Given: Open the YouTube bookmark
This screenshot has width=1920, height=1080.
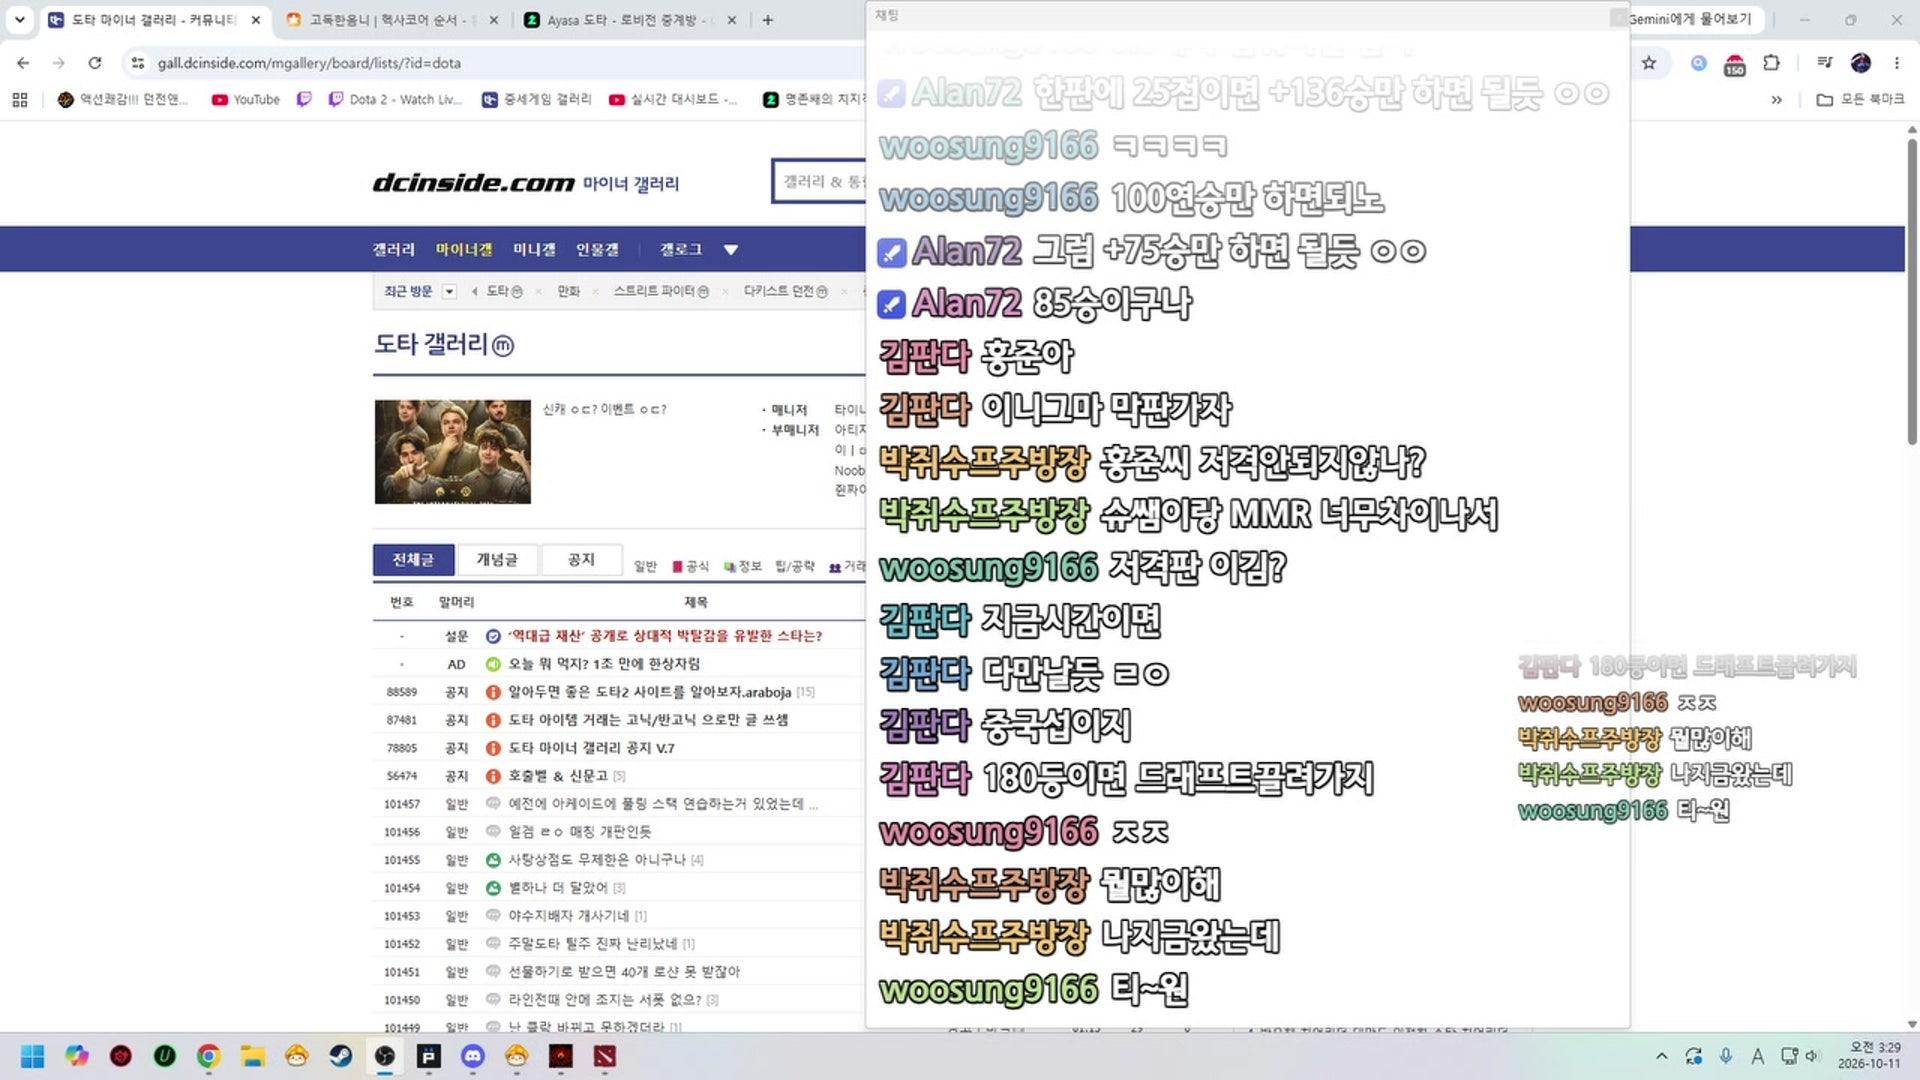Looking at the screenshot, I should pos(246,99).
